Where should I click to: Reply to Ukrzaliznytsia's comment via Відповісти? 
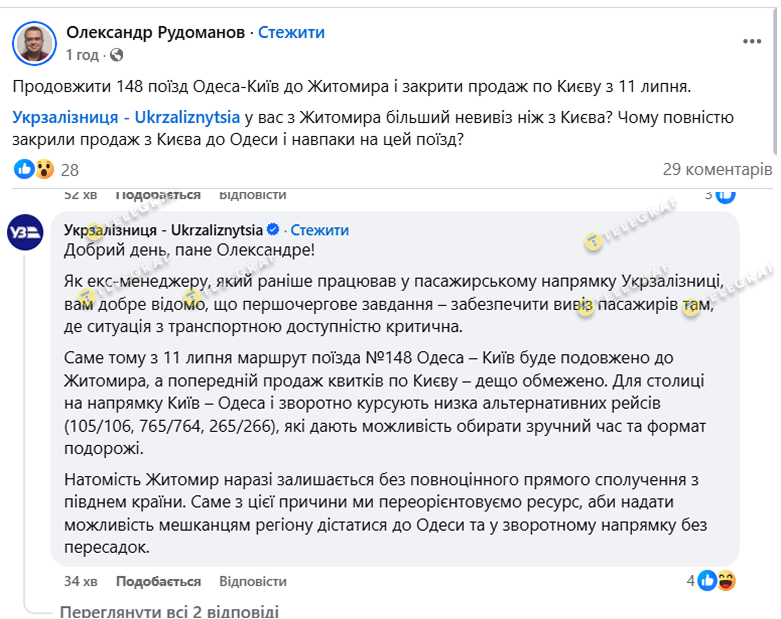coord(252,581)
